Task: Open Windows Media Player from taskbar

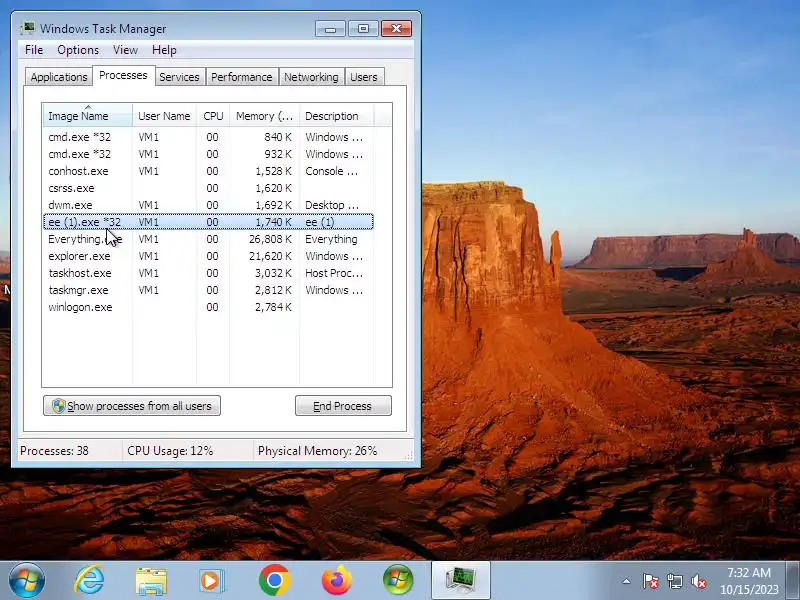Action: (x=211, y=581)
